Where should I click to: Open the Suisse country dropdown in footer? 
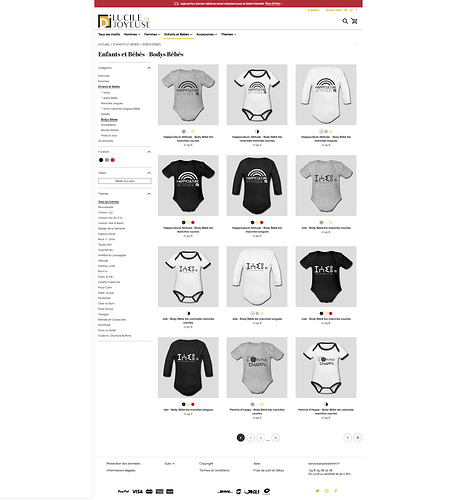[169, 464]
